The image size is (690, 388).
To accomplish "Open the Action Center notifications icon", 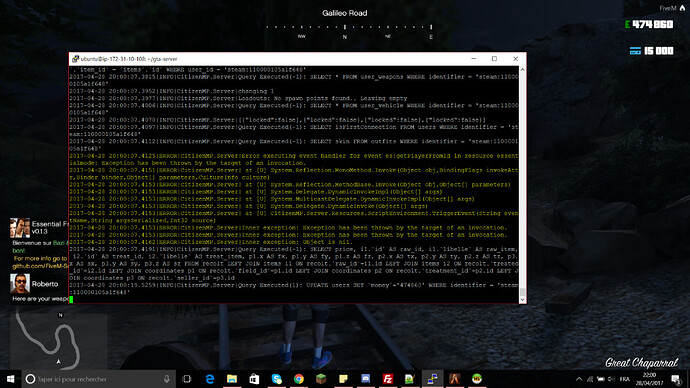I will pos(676,379).
